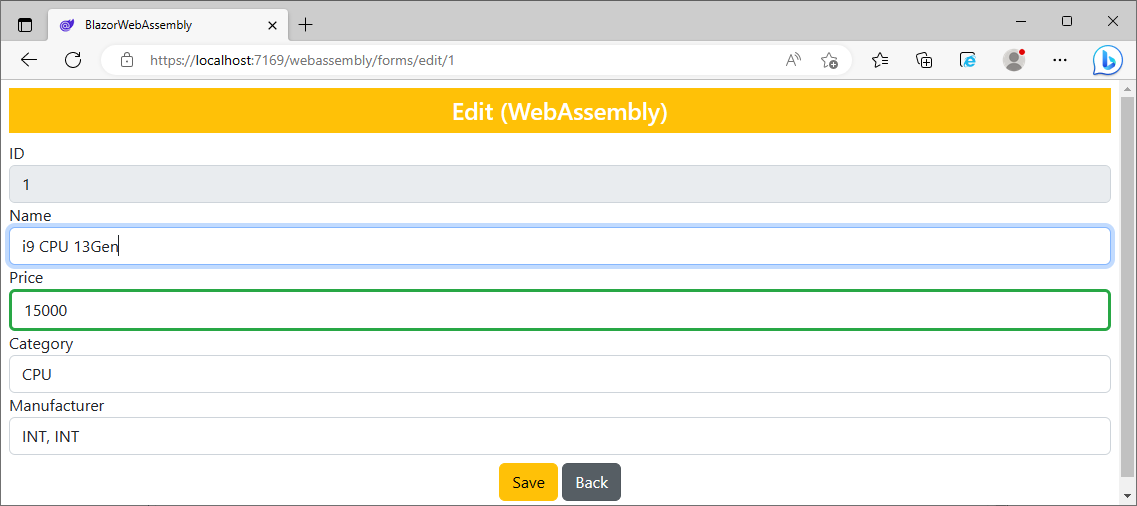Screen dimensions: 1137x506
Task: Open a new tab with plus
Action: 306,25
